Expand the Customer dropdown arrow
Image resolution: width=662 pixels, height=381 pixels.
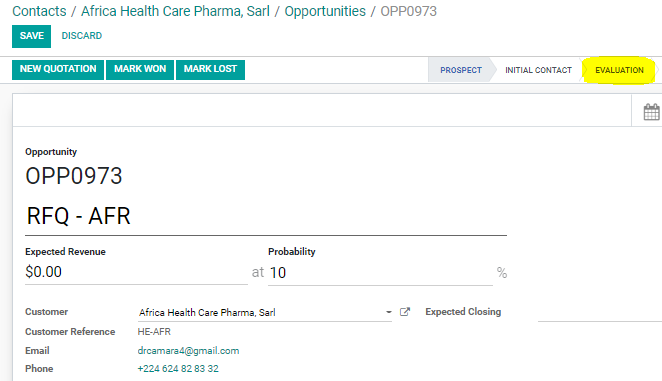388,312
